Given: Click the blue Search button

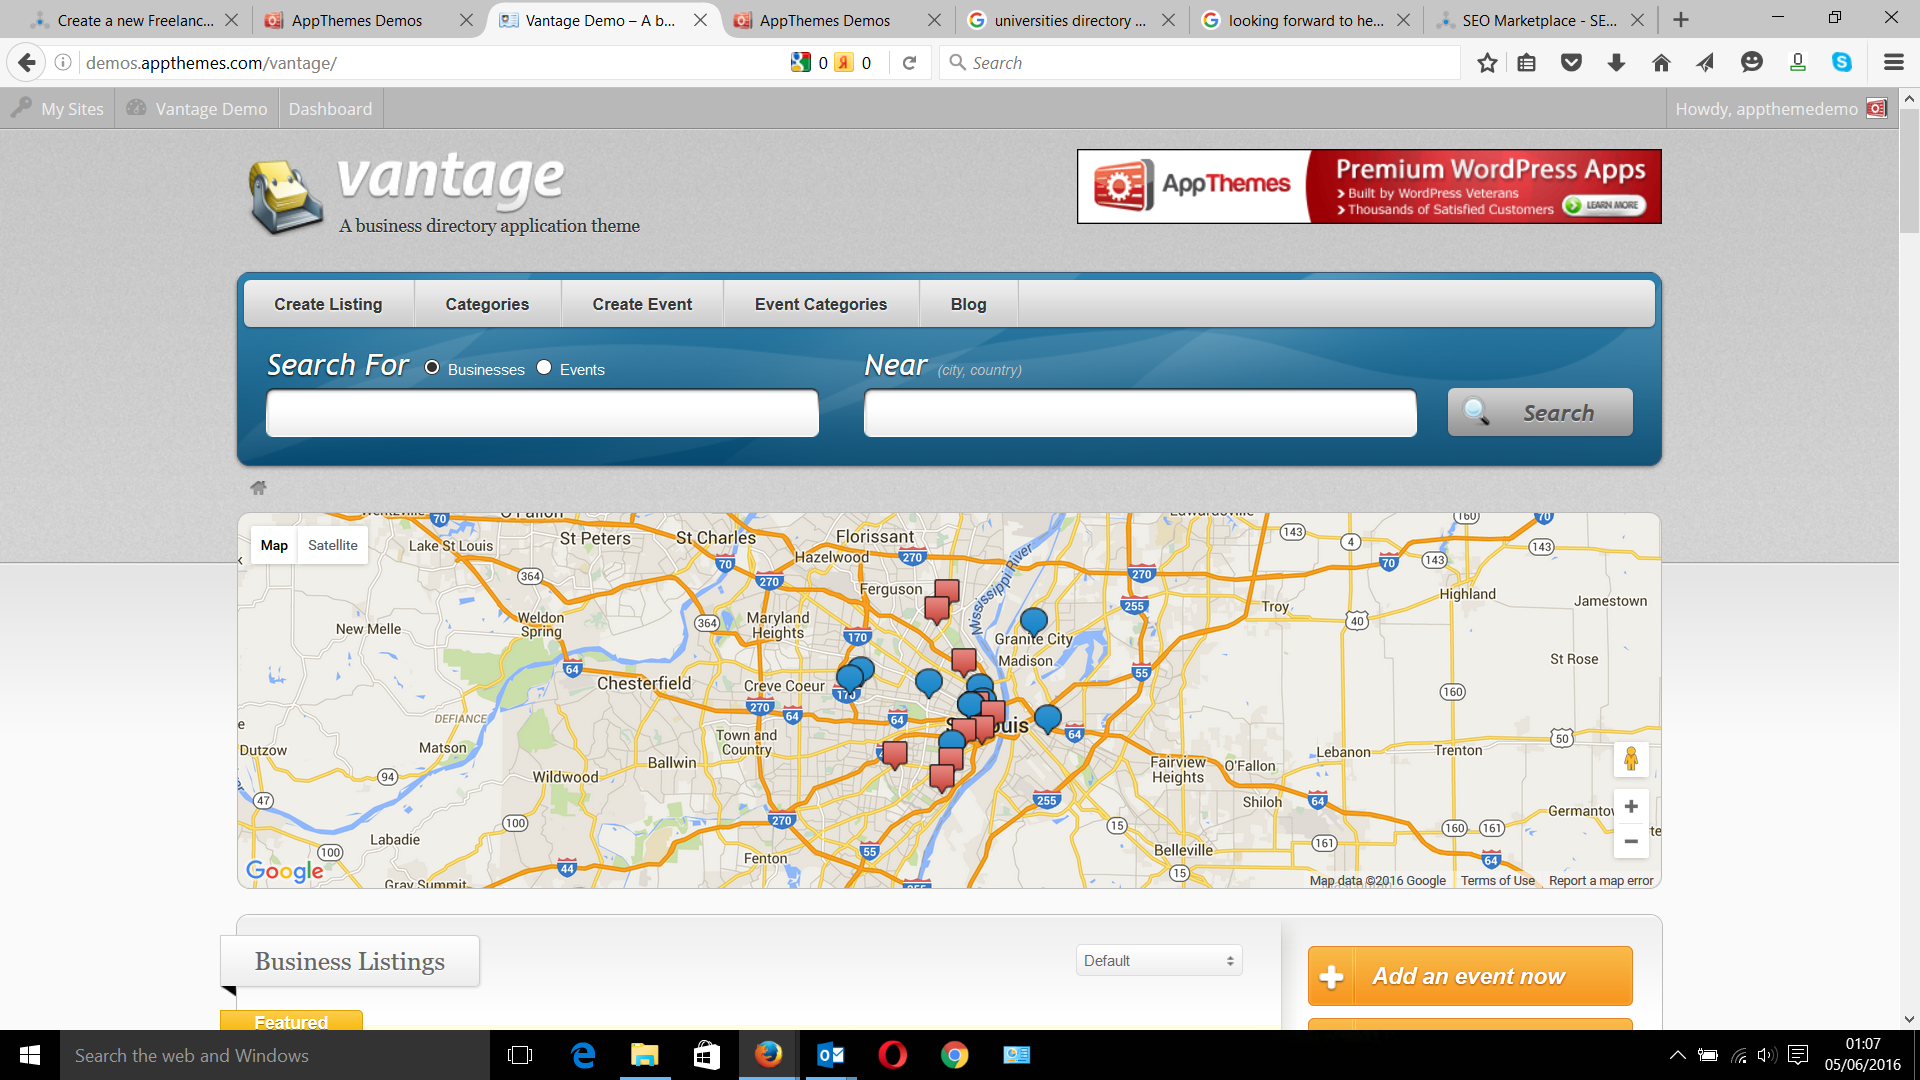Looking at the screenshot, I should [1540, 413].
